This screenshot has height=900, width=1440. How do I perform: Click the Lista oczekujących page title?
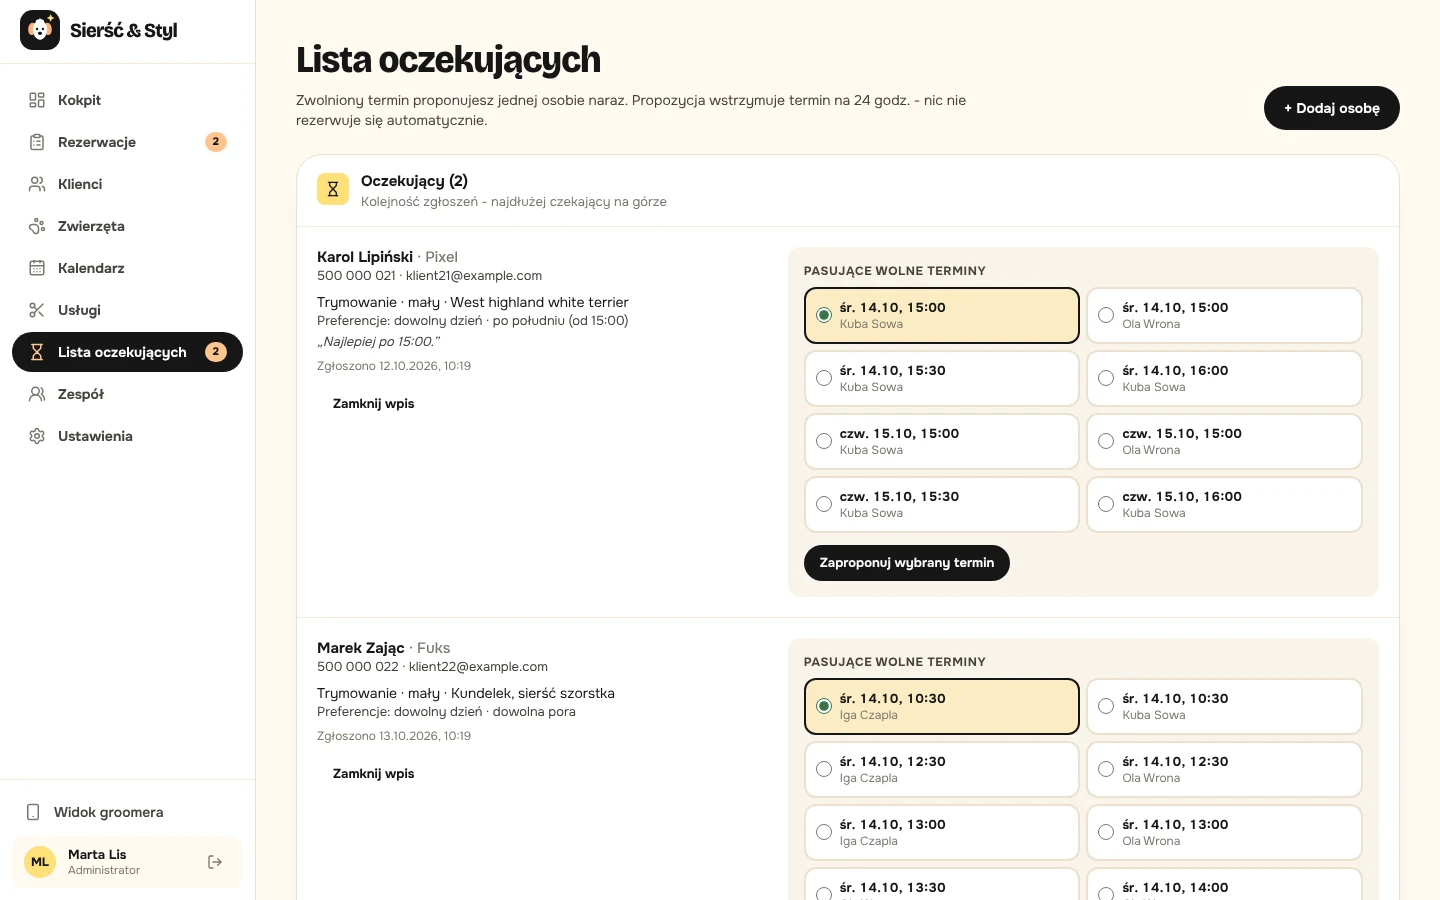448,60
